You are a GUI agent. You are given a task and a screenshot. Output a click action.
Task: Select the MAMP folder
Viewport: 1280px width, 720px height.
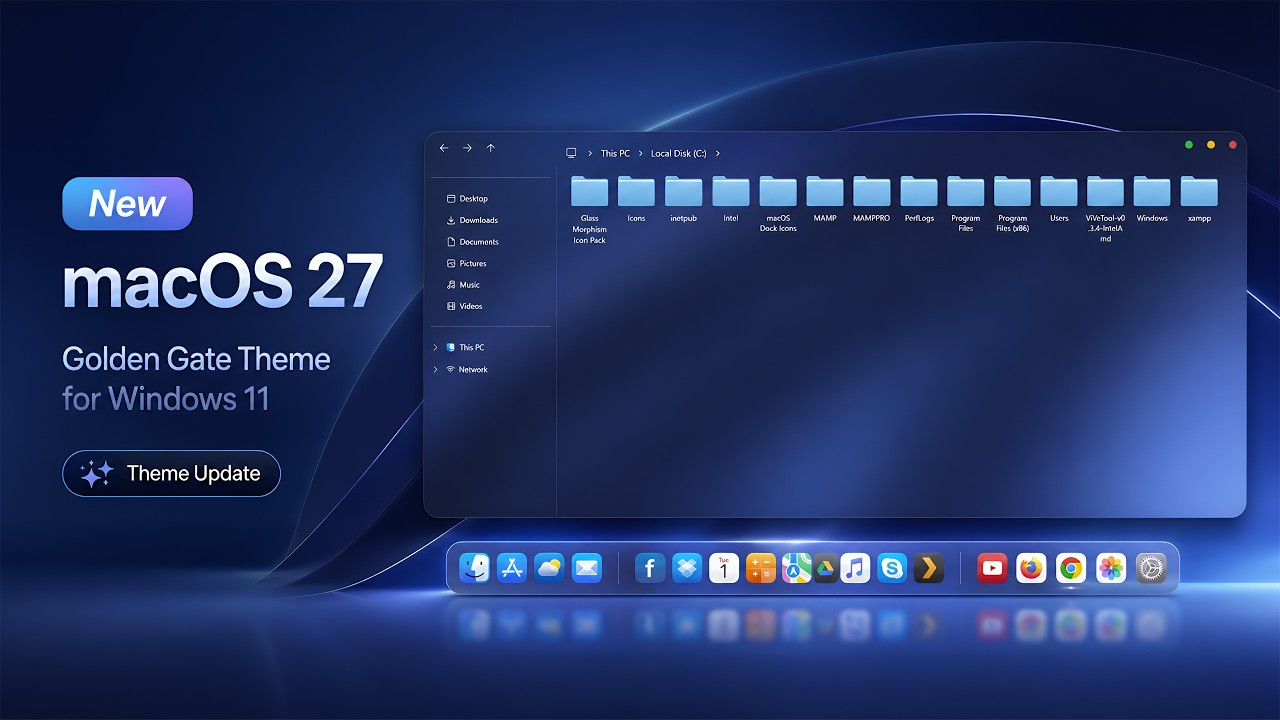pos(825,199)
